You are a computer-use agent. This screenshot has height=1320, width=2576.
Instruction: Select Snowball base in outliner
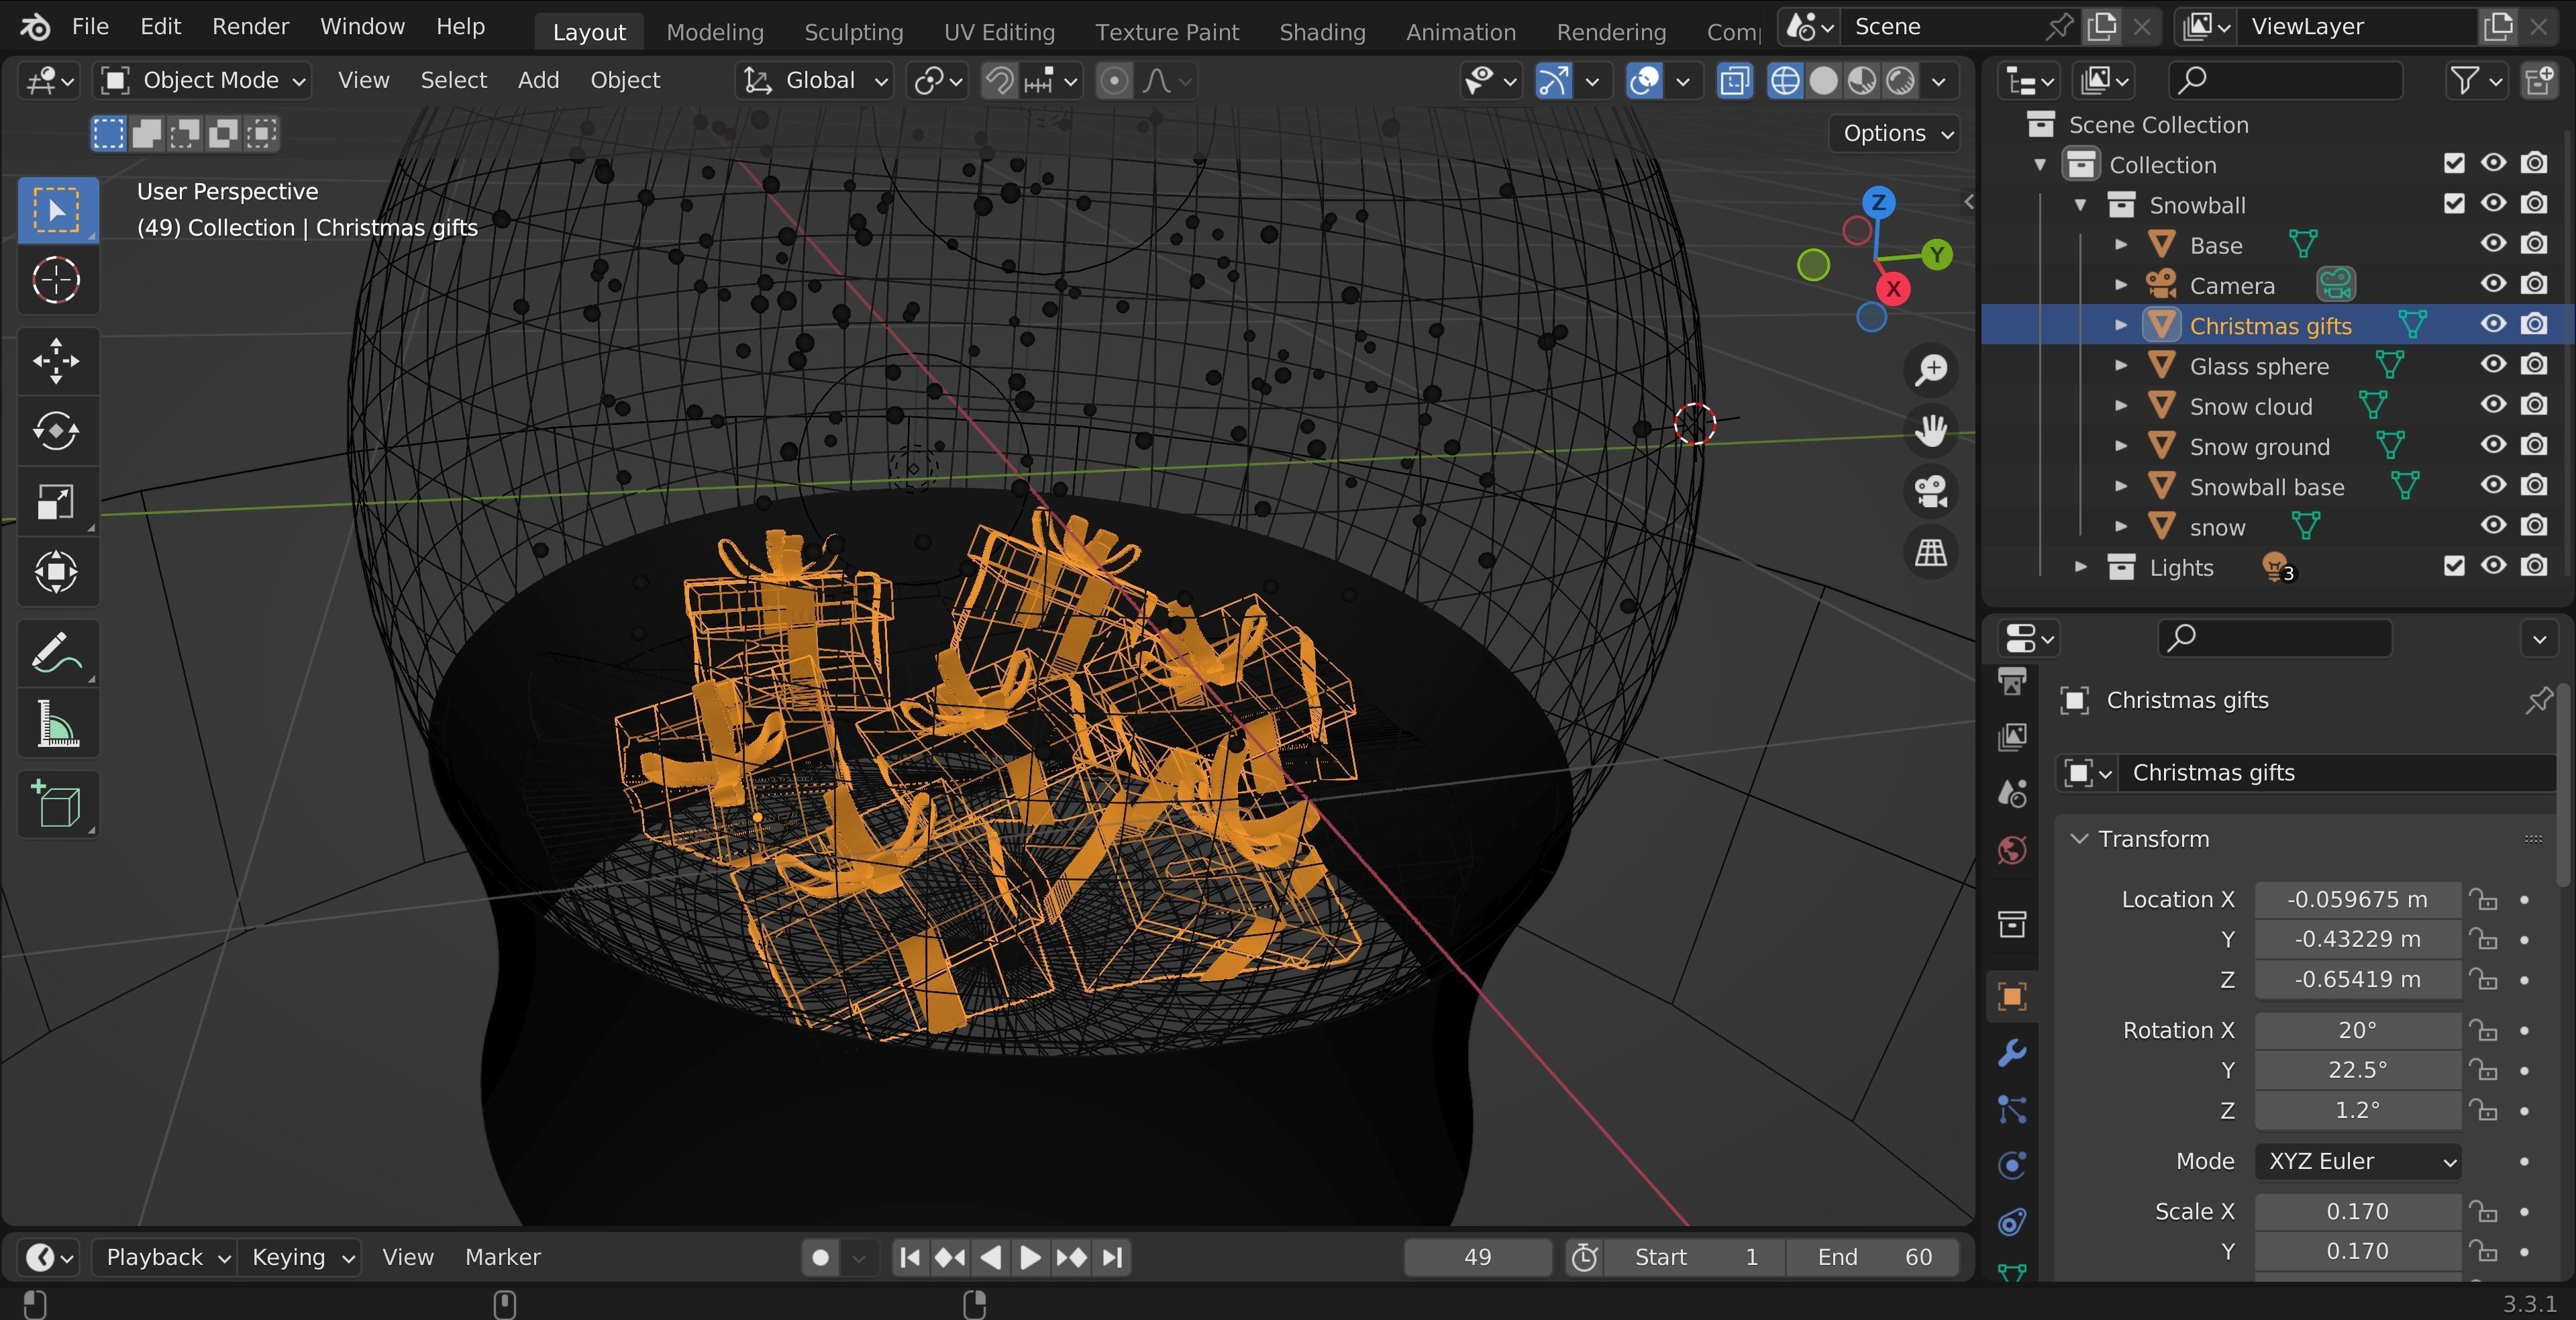coord(2266,486)
